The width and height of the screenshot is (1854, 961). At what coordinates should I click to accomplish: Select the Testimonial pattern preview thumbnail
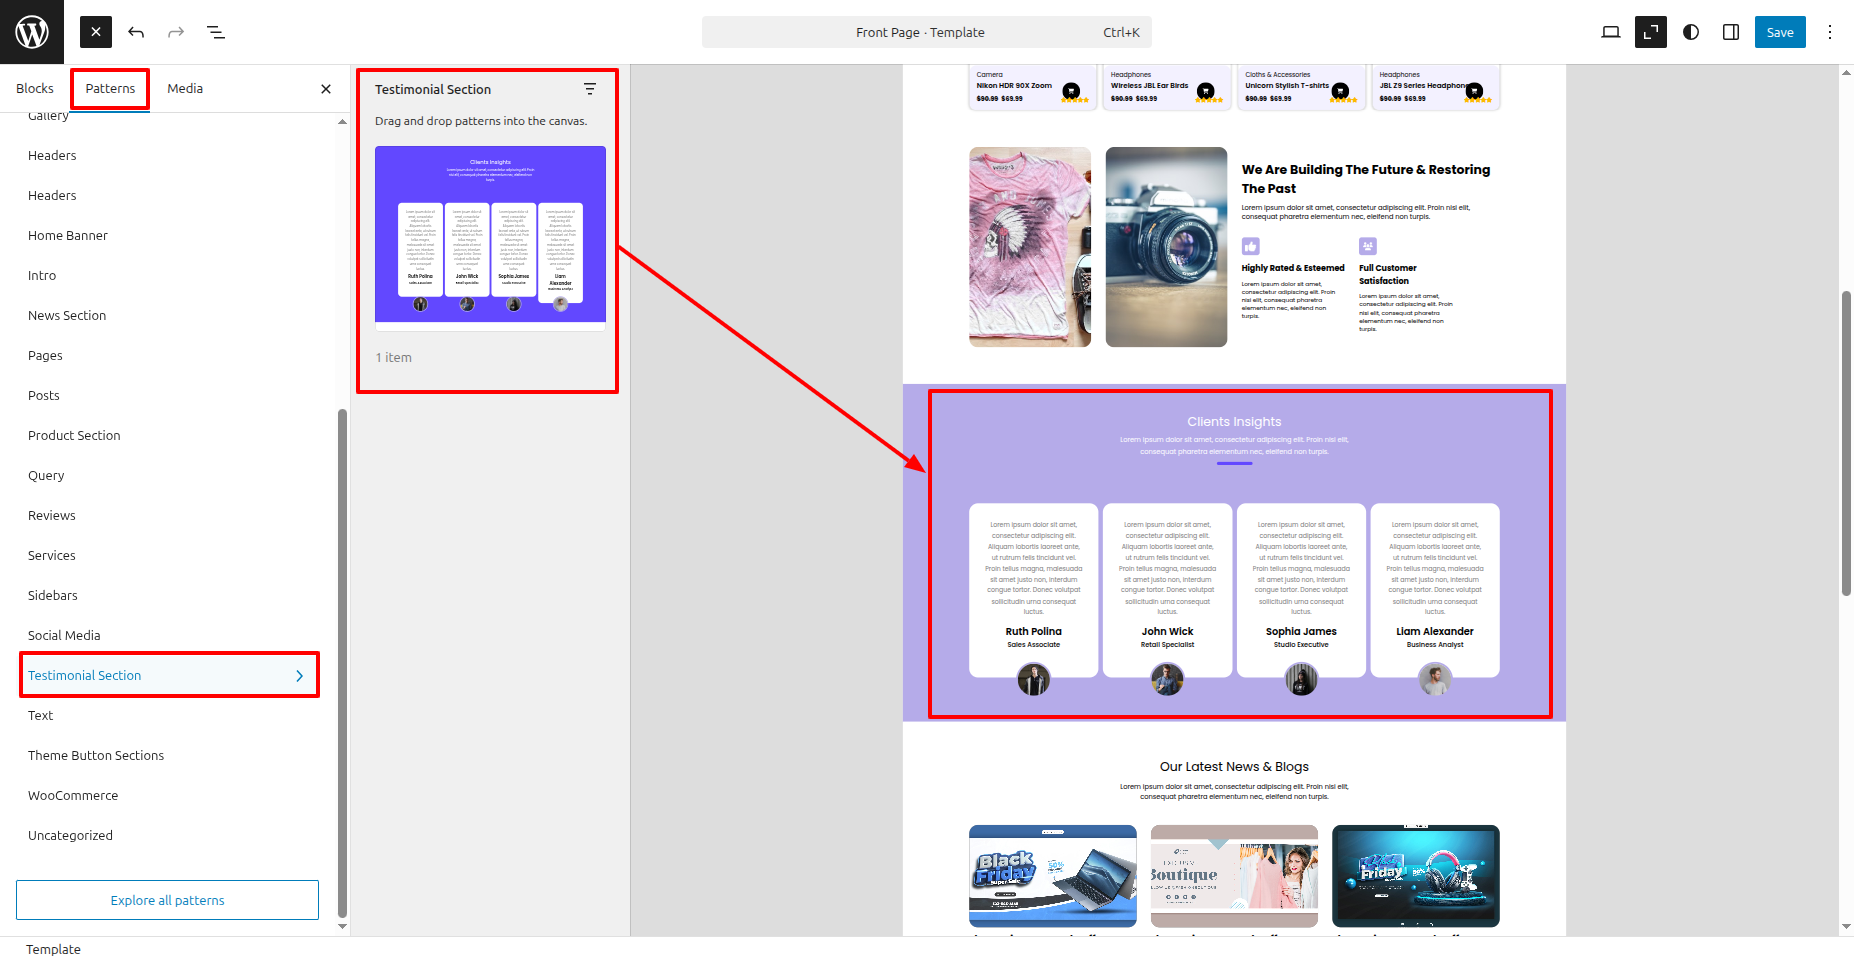click(490, 234)
